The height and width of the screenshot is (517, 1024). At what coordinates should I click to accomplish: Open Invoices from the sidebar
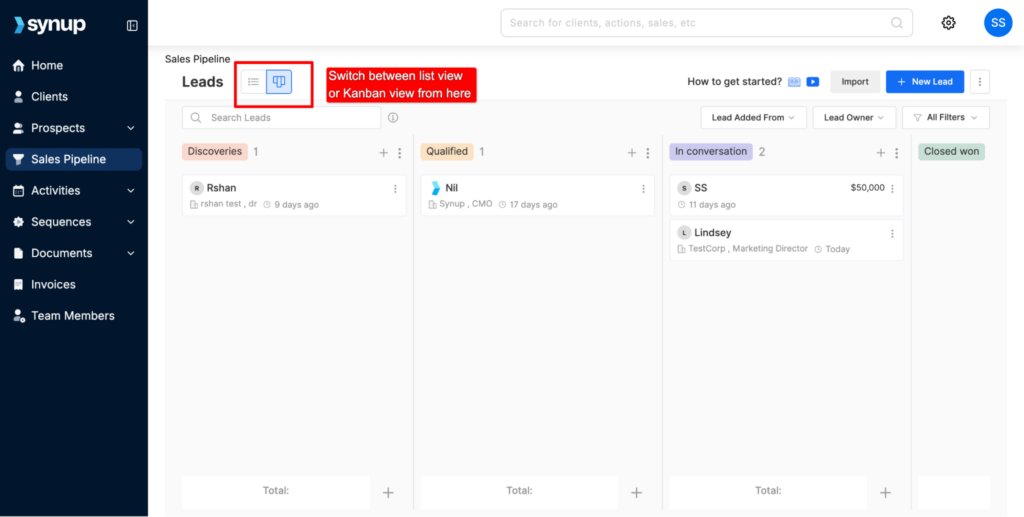[x=53, y=285]
